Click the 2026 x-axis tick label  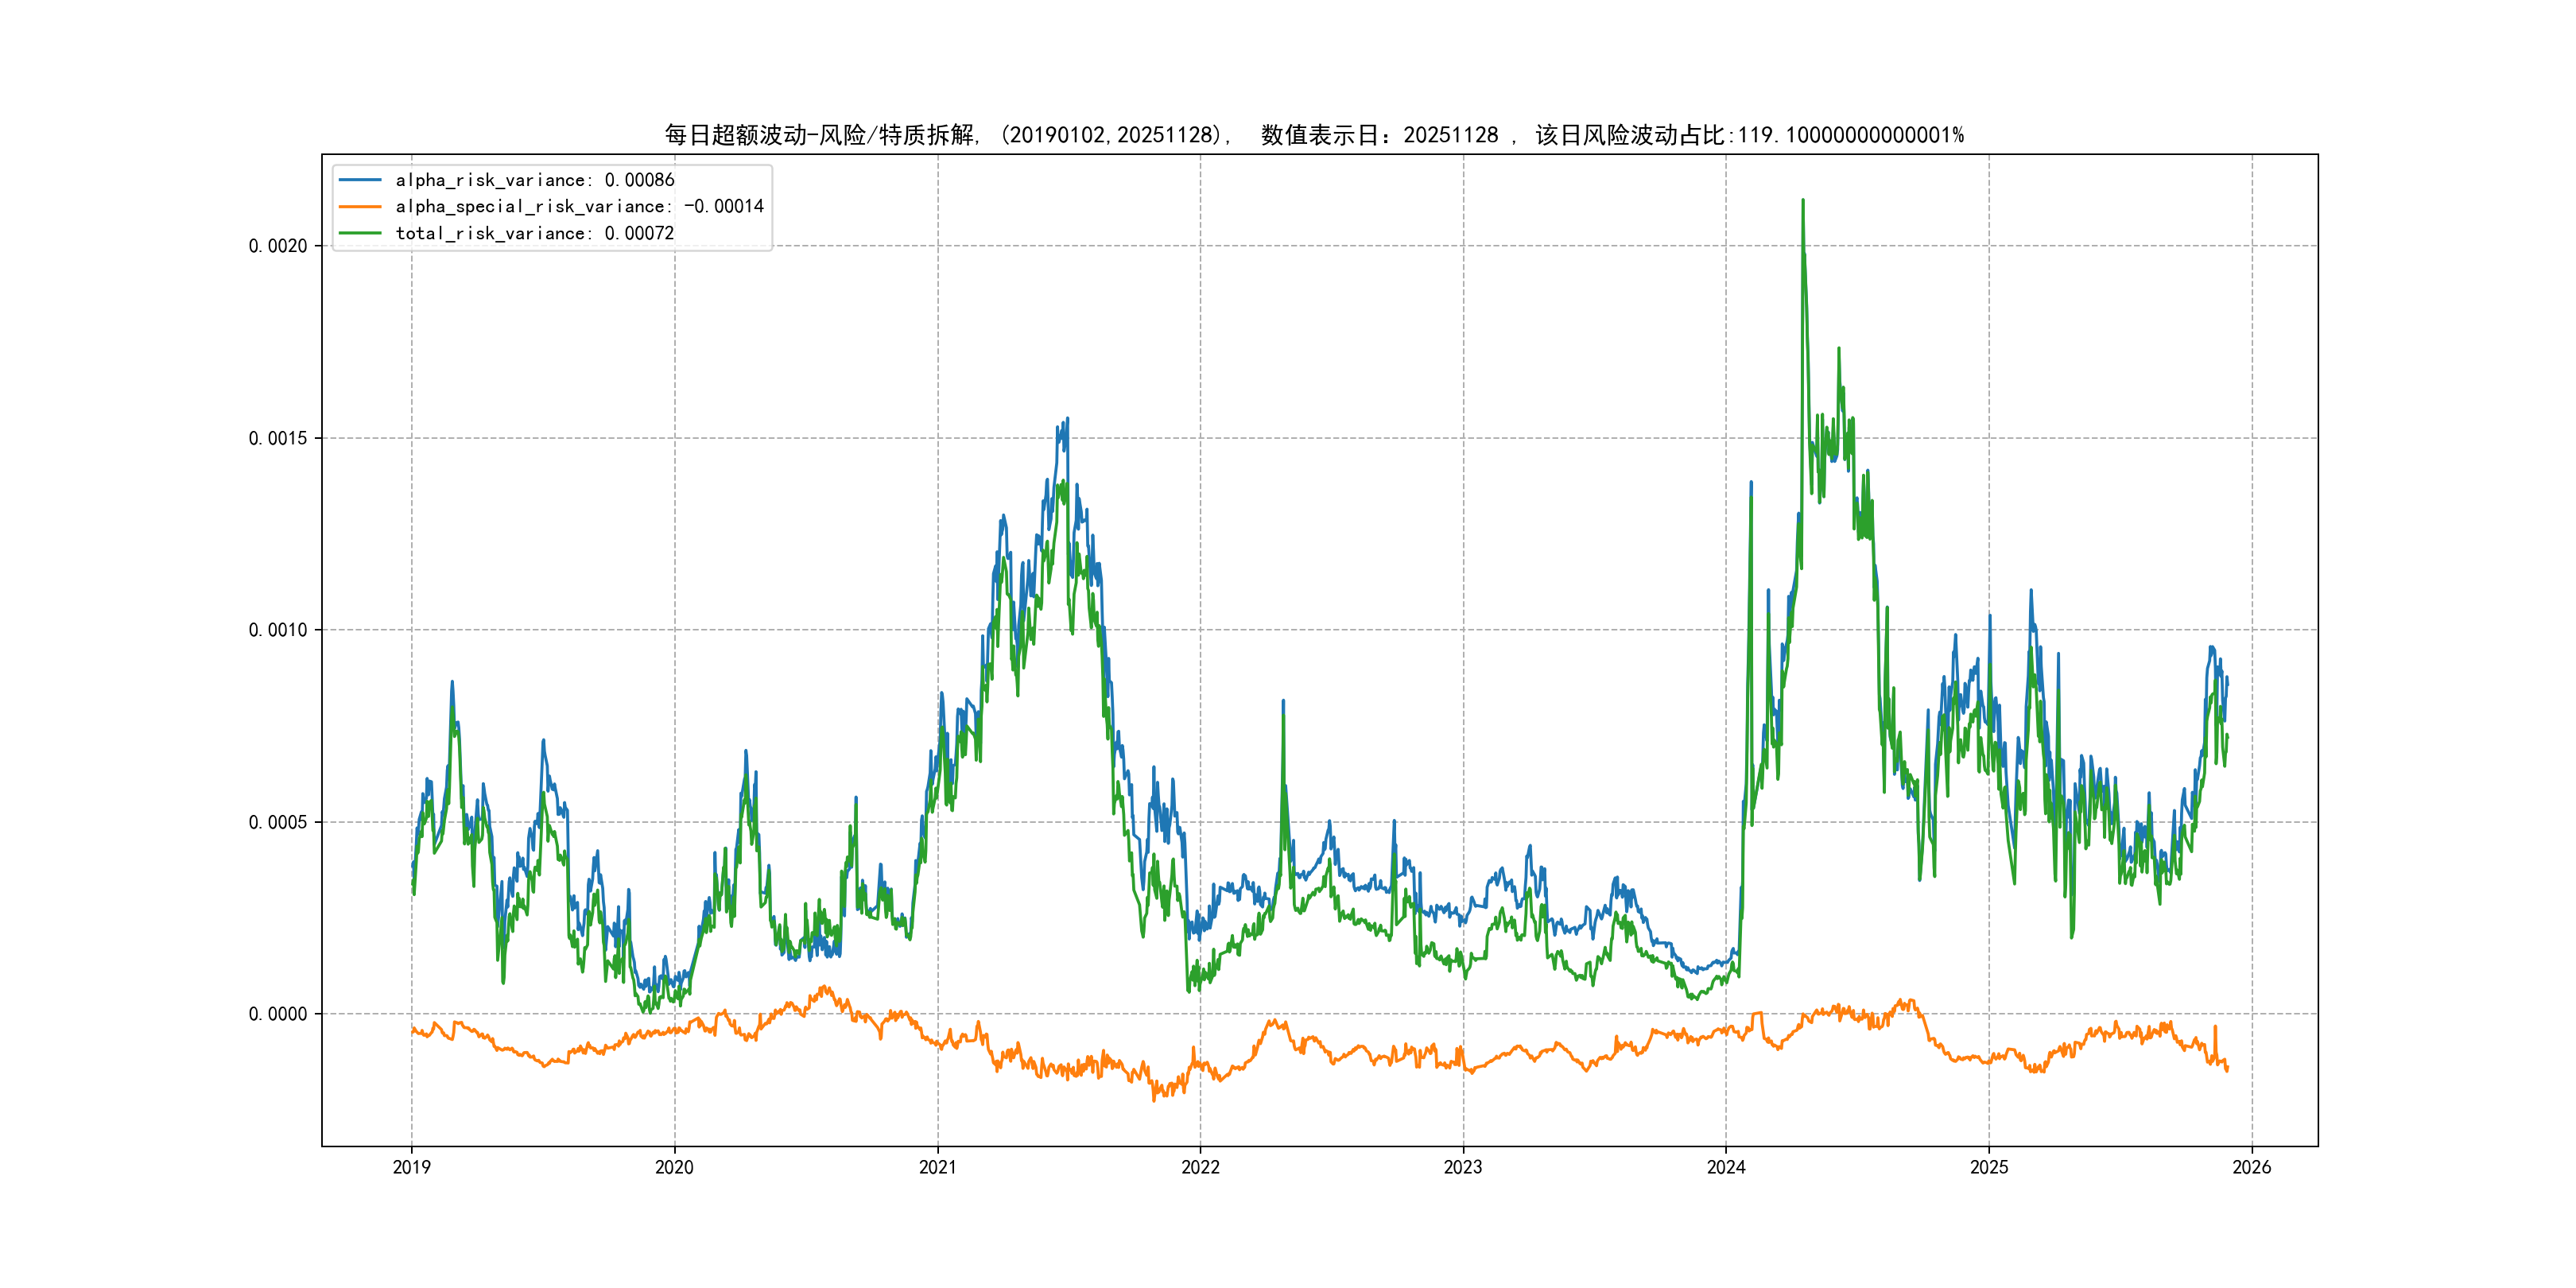[x=2252, y=1167]
